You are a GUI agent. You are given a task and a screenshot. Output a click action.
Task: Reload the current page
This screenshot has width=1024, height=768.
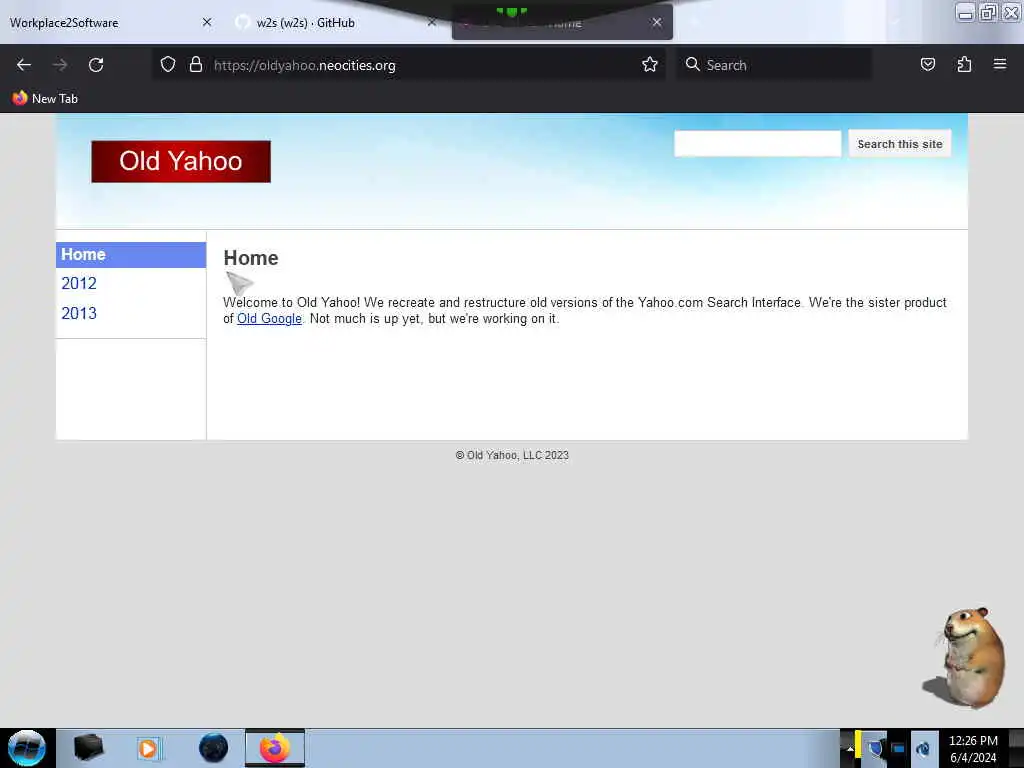coord(96,65)
